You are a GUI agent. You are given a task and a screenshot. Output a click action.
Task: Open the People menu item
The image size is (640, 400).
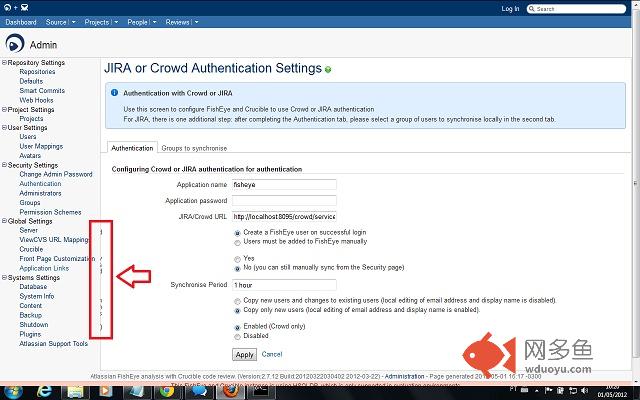click(138, 22)
